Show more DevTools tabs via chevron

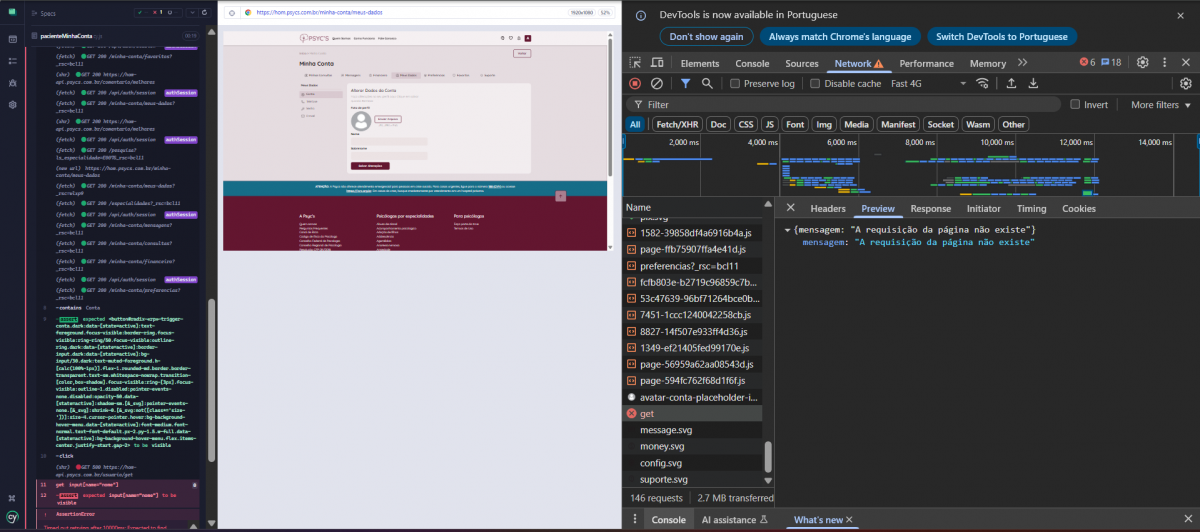pyautogui.click(x=1024, y=63)
